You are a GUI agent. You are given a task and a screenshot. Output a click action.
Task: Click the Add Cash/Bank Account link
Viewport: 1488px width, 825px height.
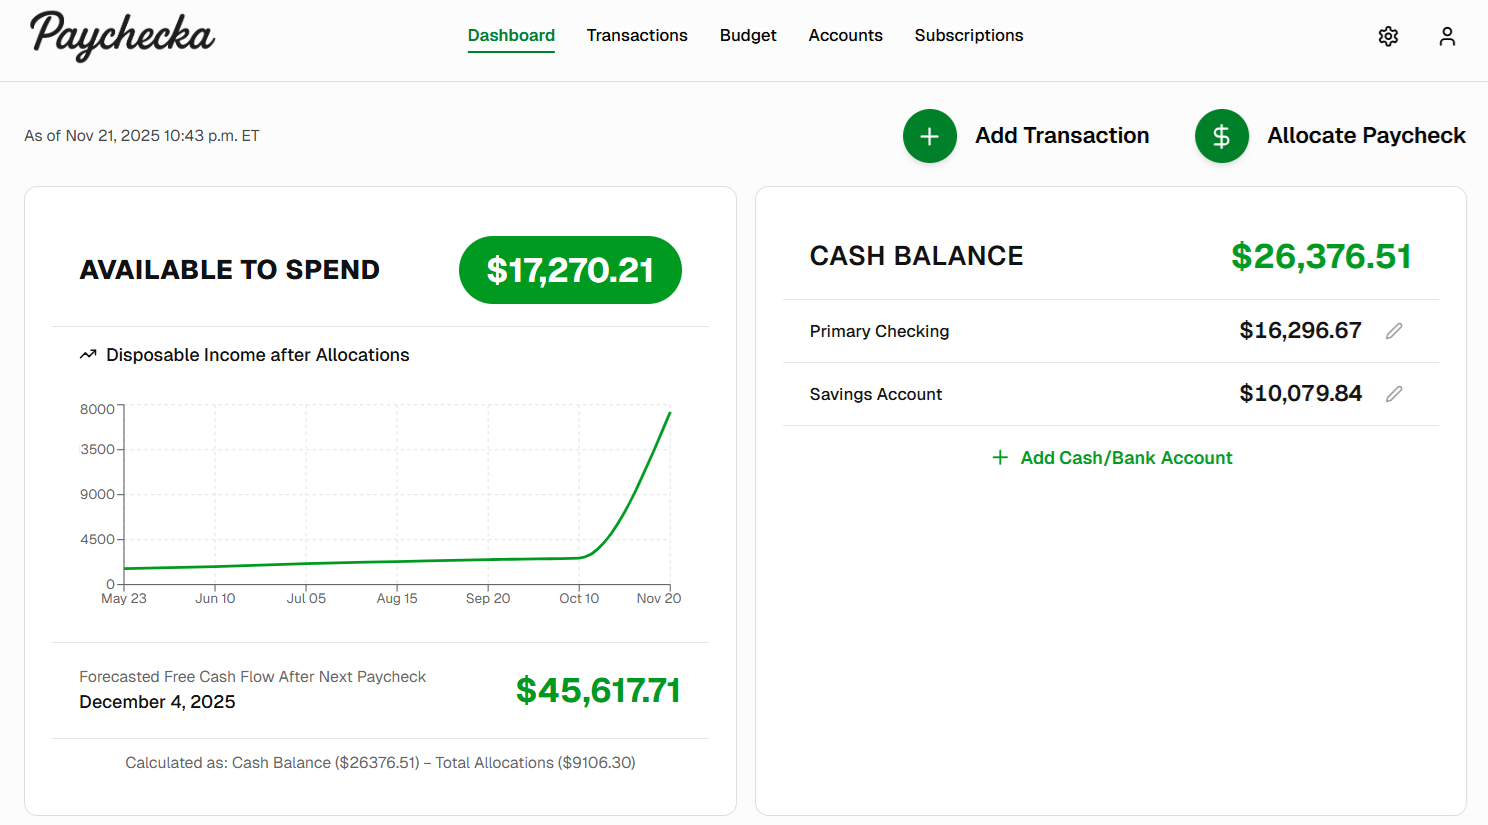1126,457
